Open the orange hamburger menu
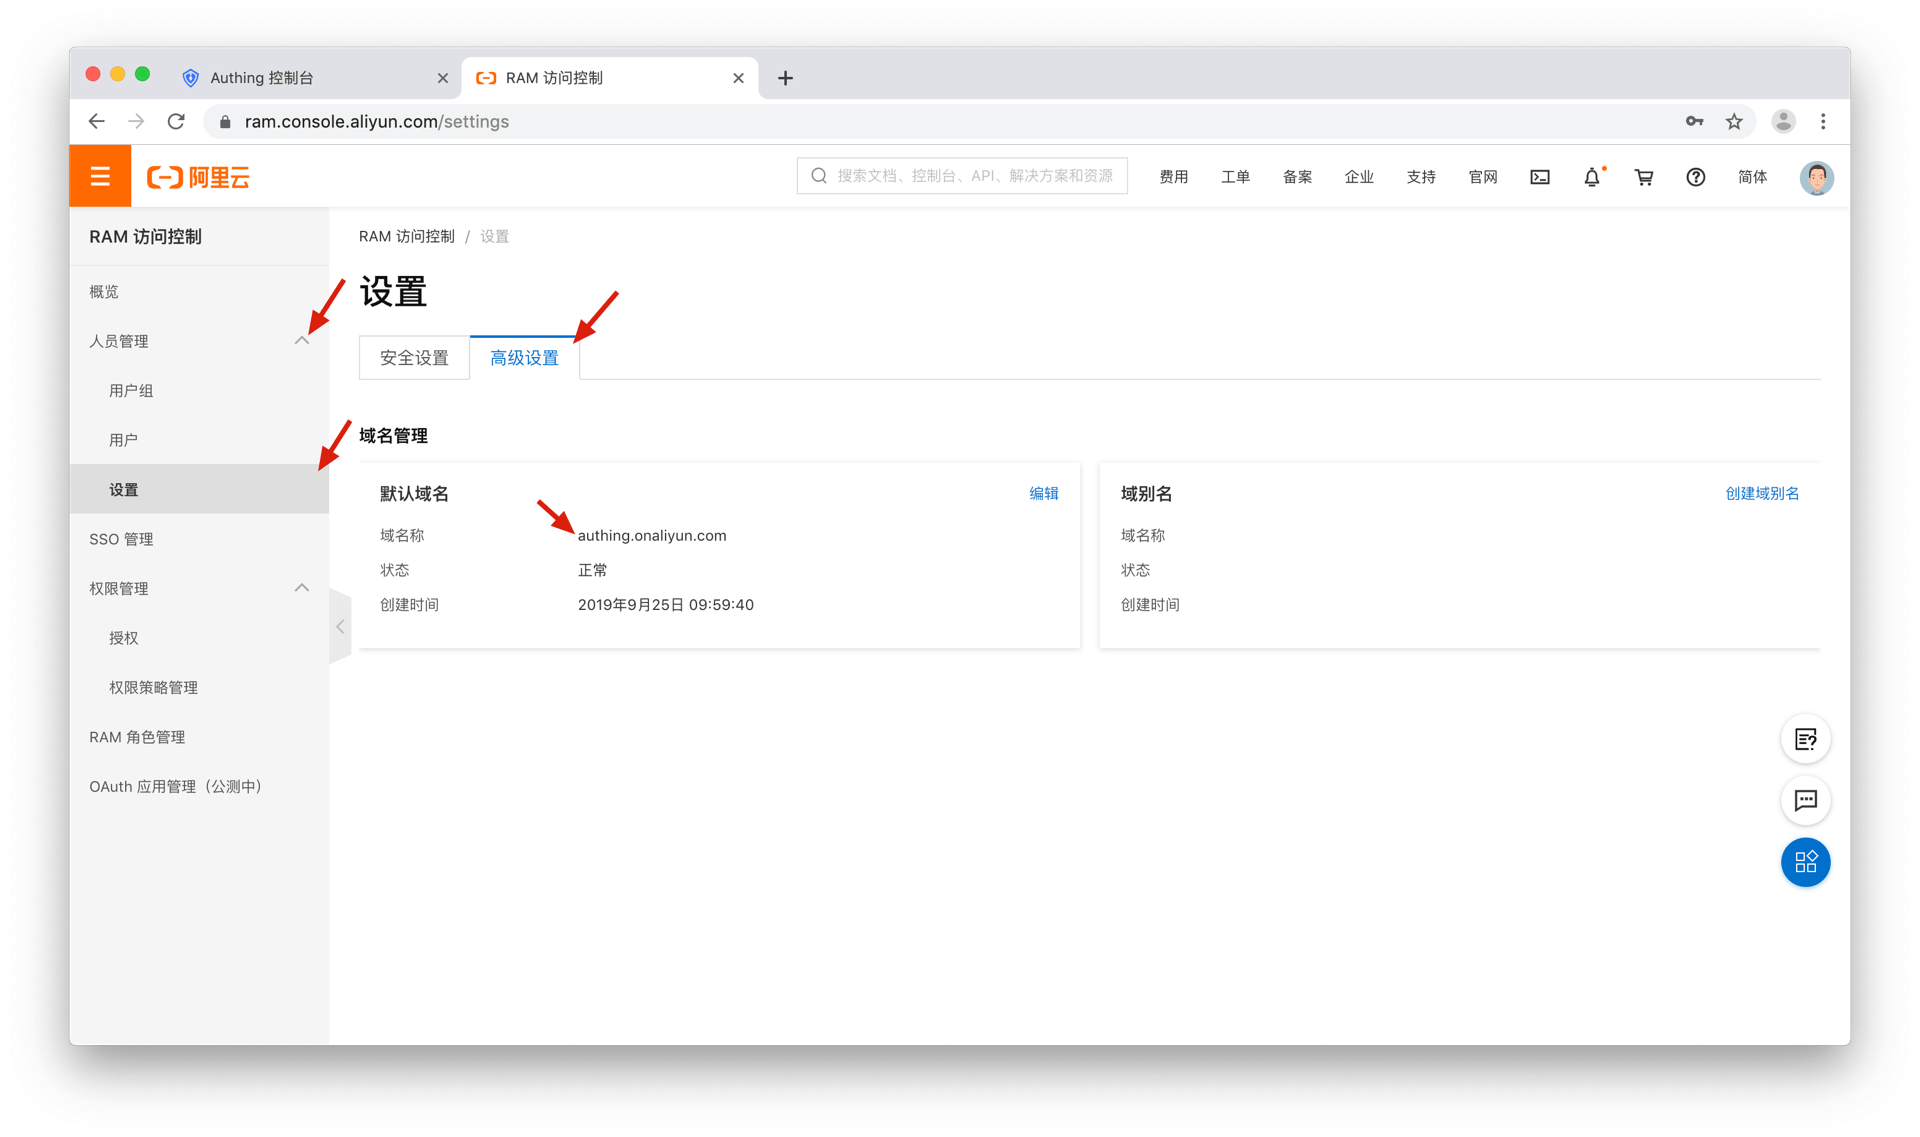Viewport: 1920px width, 1137px height. (100, 177)
